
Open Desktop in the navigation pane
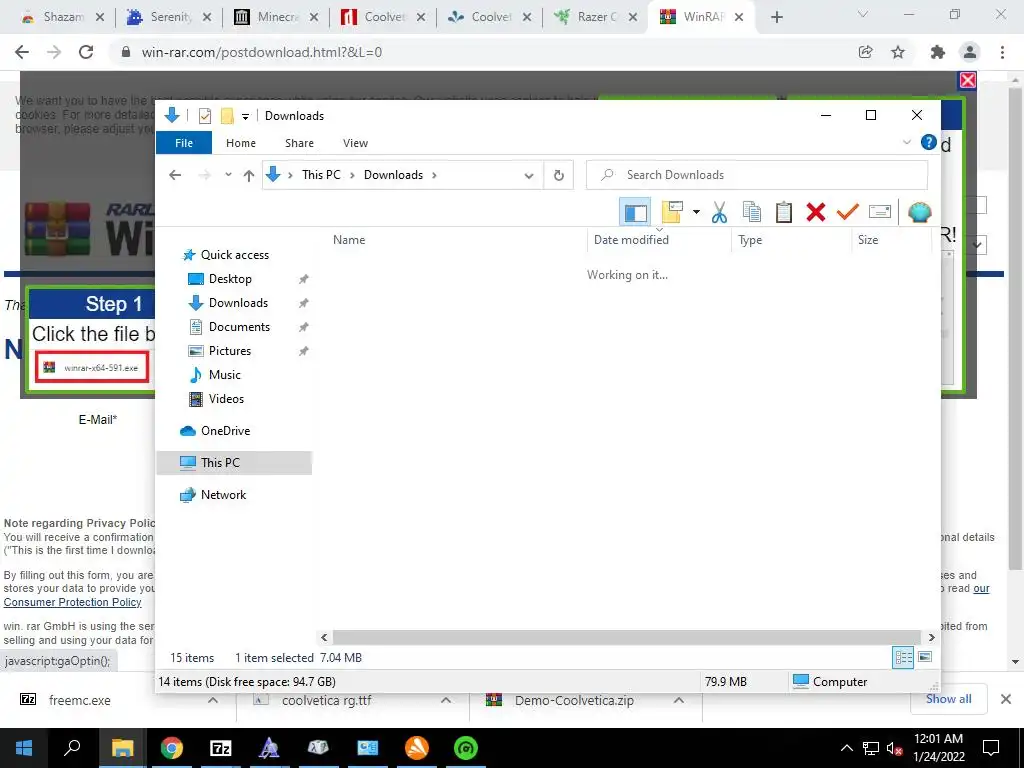tap(230, 279)
